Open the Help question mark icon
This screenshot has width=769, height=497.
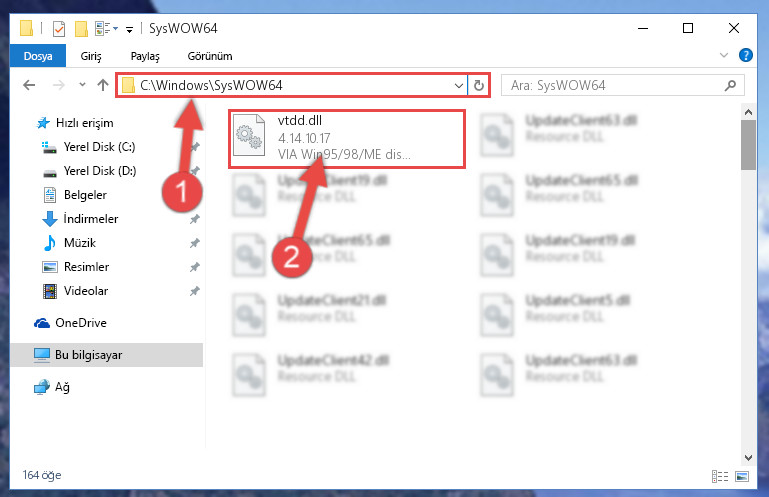pyautogui.click(x=745, y=55)
